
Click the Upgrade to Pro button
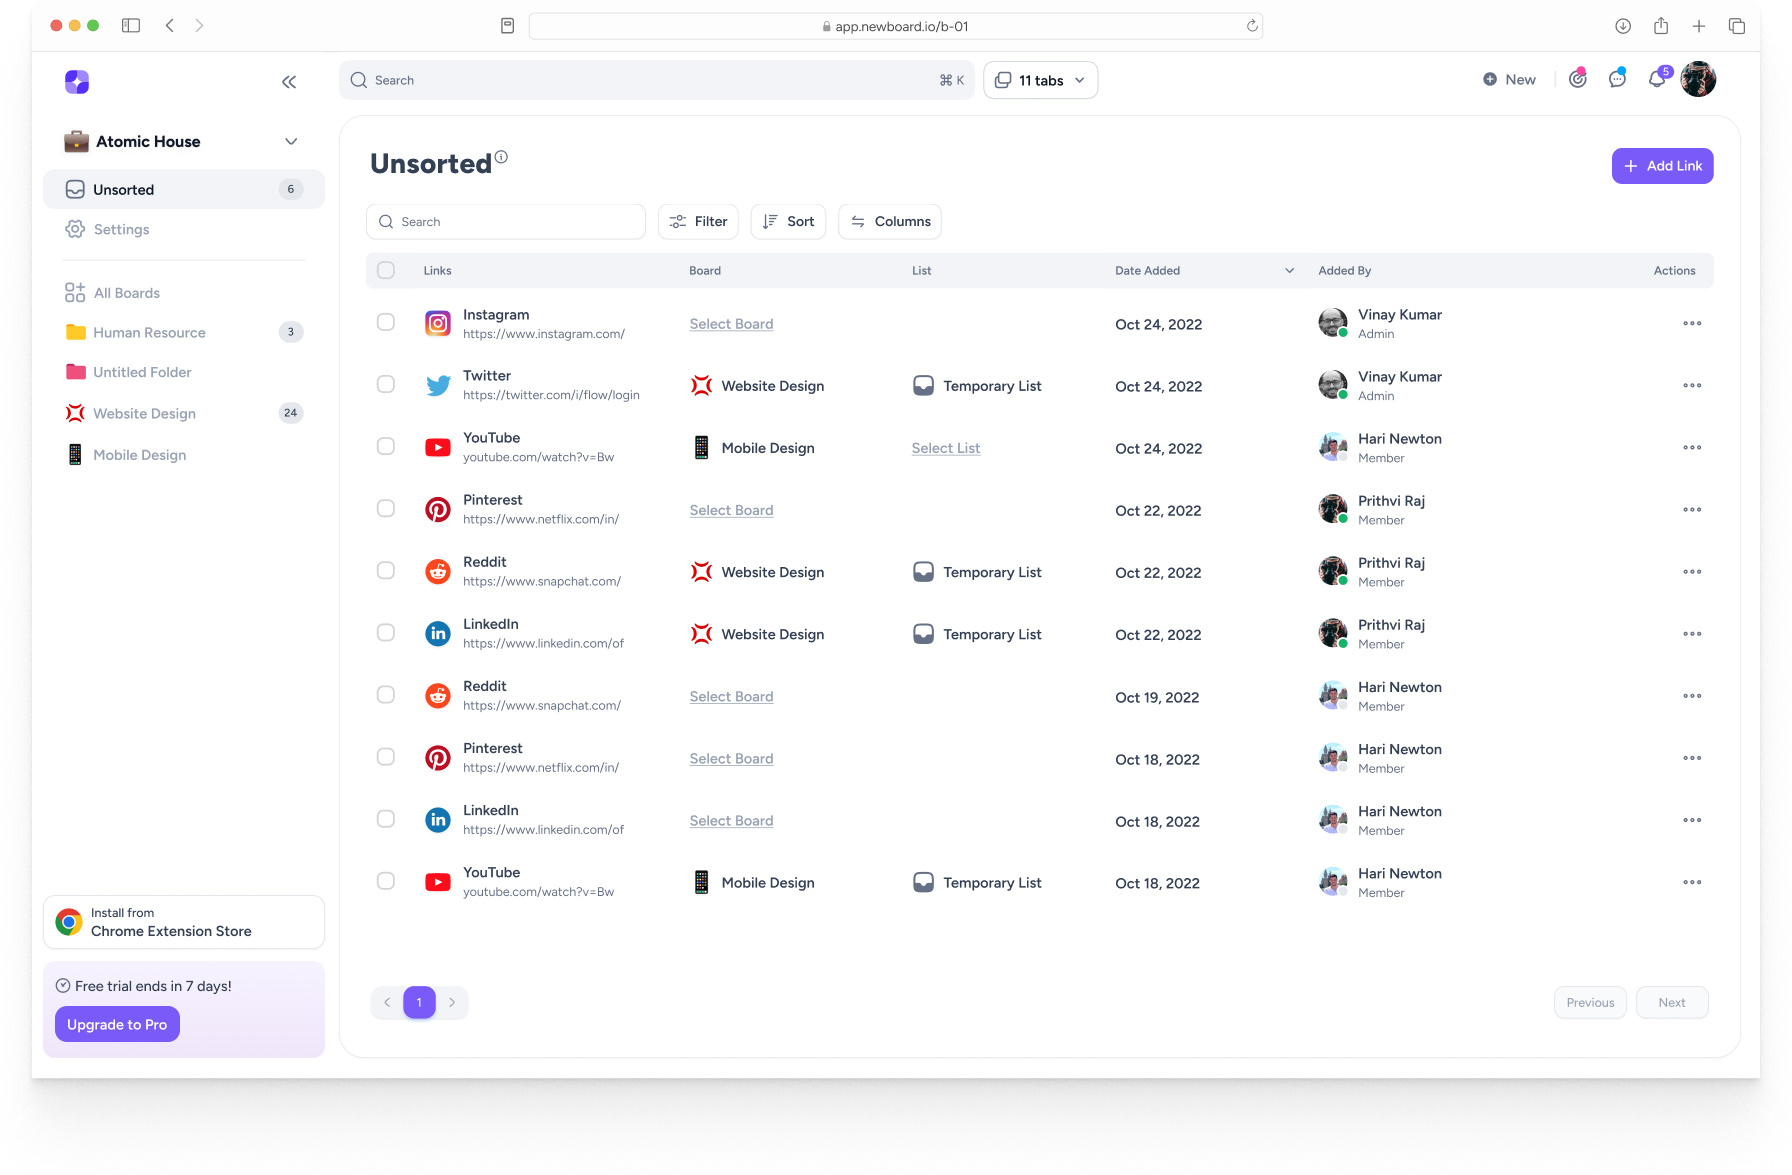tap(117, 1024)
